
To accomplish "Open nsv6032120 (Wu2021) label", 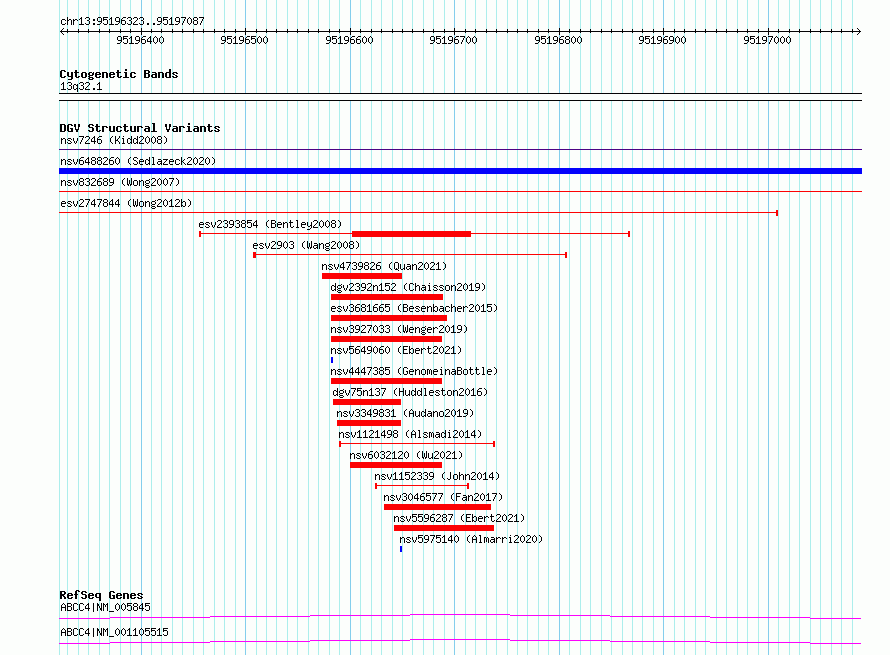I will point(406,455).
